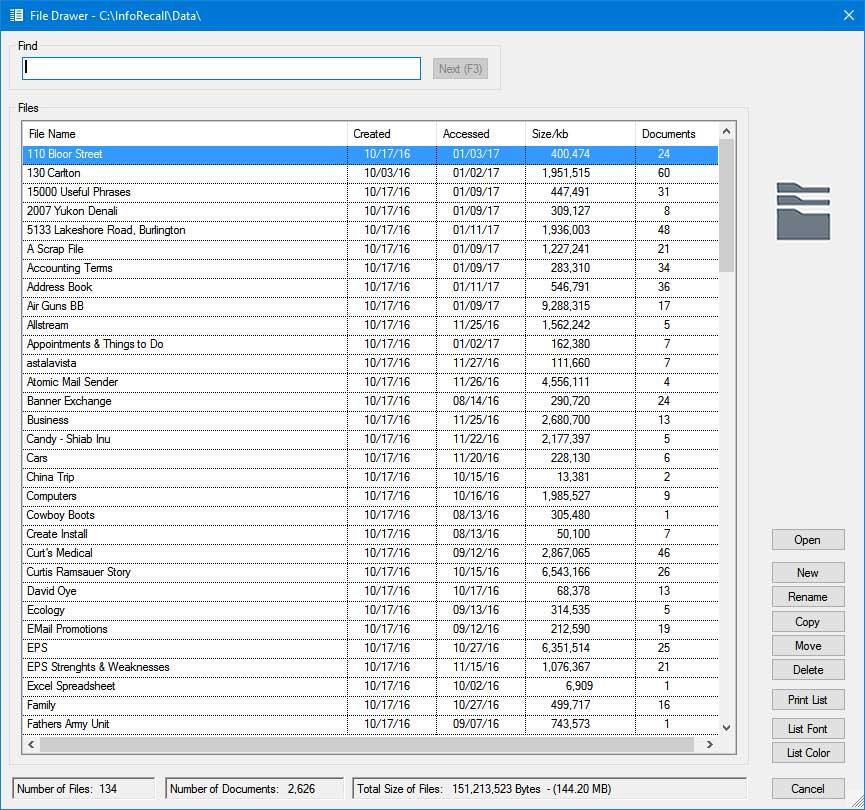Click the Delete button
The width and height of the screenshot is (865, 810).
pyautogui.click(x=808, y=669)
